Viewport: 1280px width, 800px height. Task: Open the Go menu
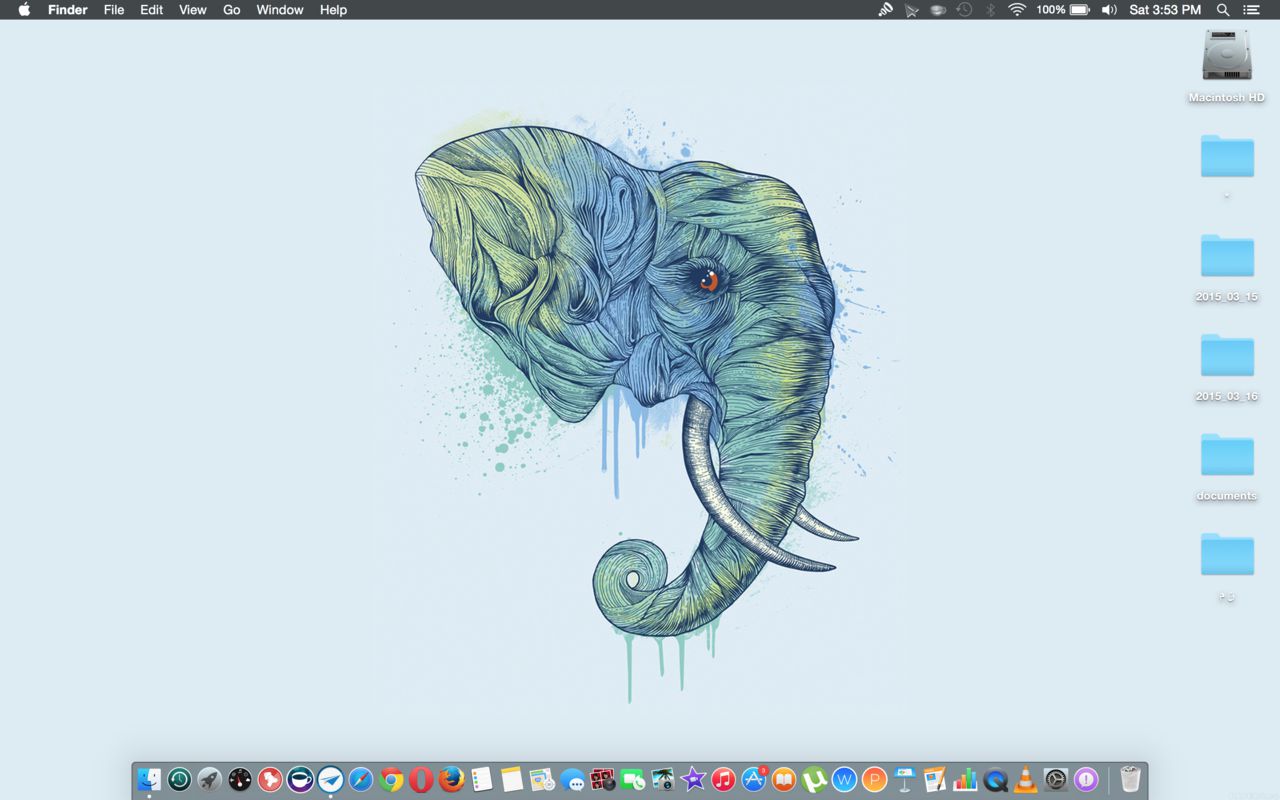(232, 9)
